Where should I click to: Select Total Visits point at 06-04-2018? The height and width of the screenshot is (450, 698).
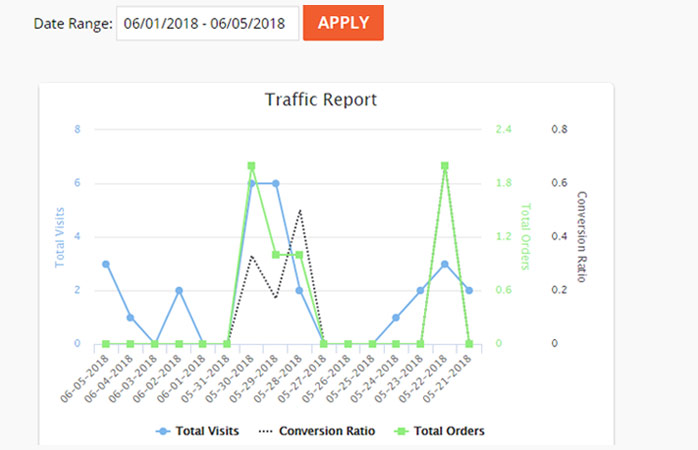(x=130, y=317)
